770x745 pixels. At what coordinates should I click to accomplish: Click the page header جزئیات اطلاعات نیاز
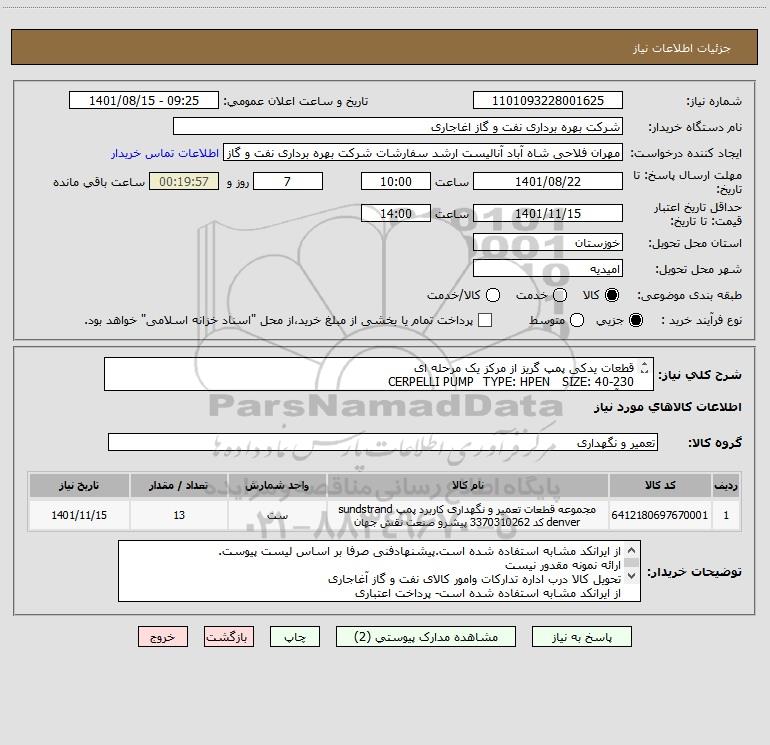click(682, 48)
